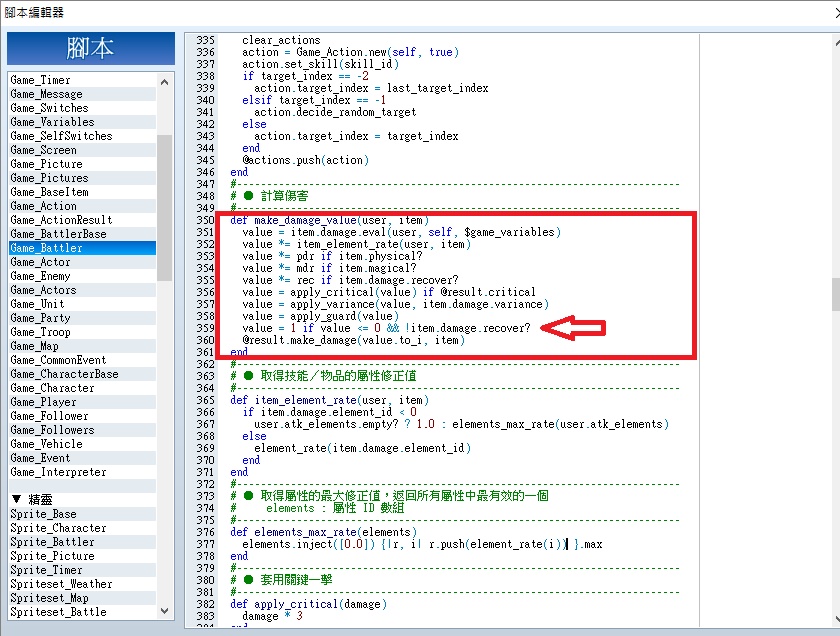Select the Game_Interpreter script
The image size is (840, 636).
click(82, 472)
